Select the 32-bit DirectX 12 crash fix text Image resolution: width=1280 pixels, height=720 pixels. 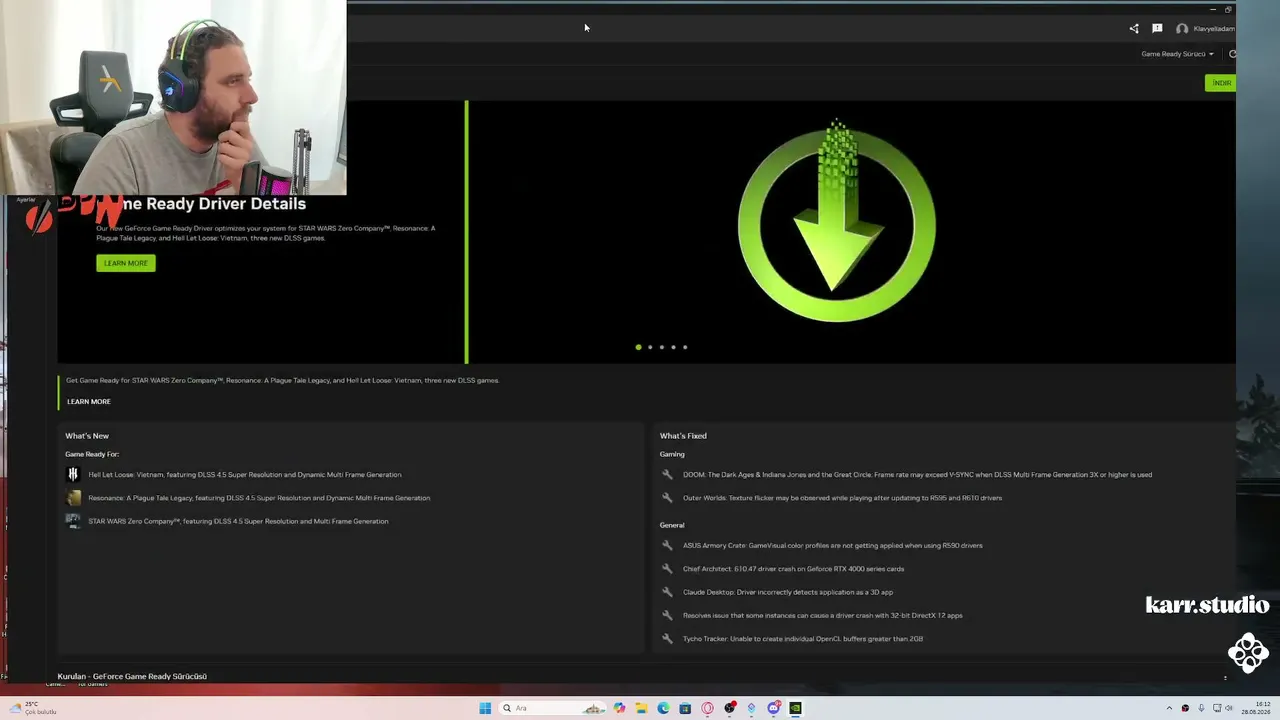click(823, 616)
